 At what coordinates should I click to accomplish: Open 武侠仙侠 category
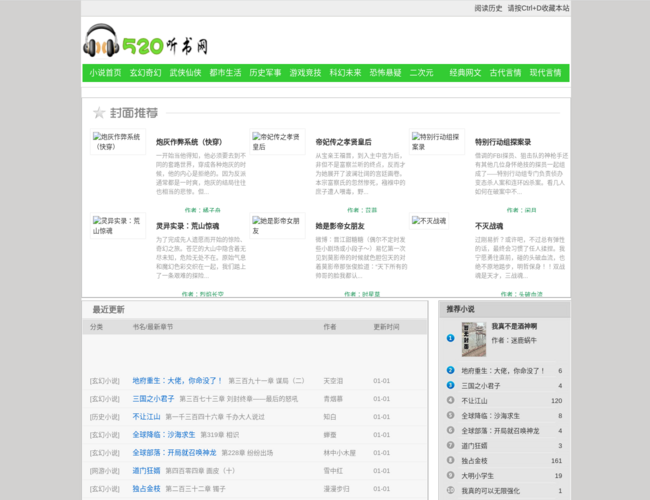(185, 73)
